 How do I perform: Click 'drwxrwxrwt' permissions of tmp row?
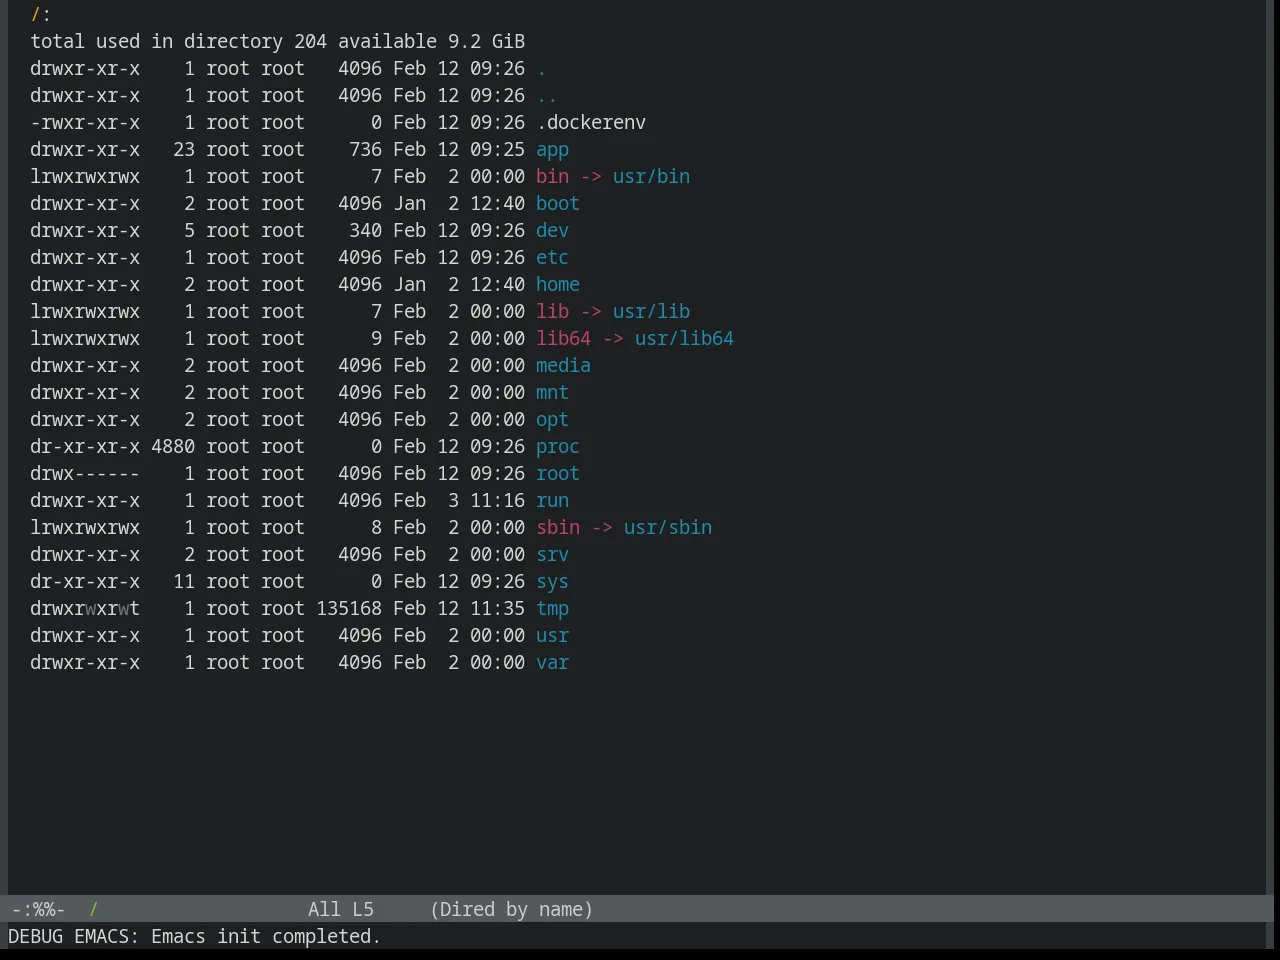pos(85,609)
